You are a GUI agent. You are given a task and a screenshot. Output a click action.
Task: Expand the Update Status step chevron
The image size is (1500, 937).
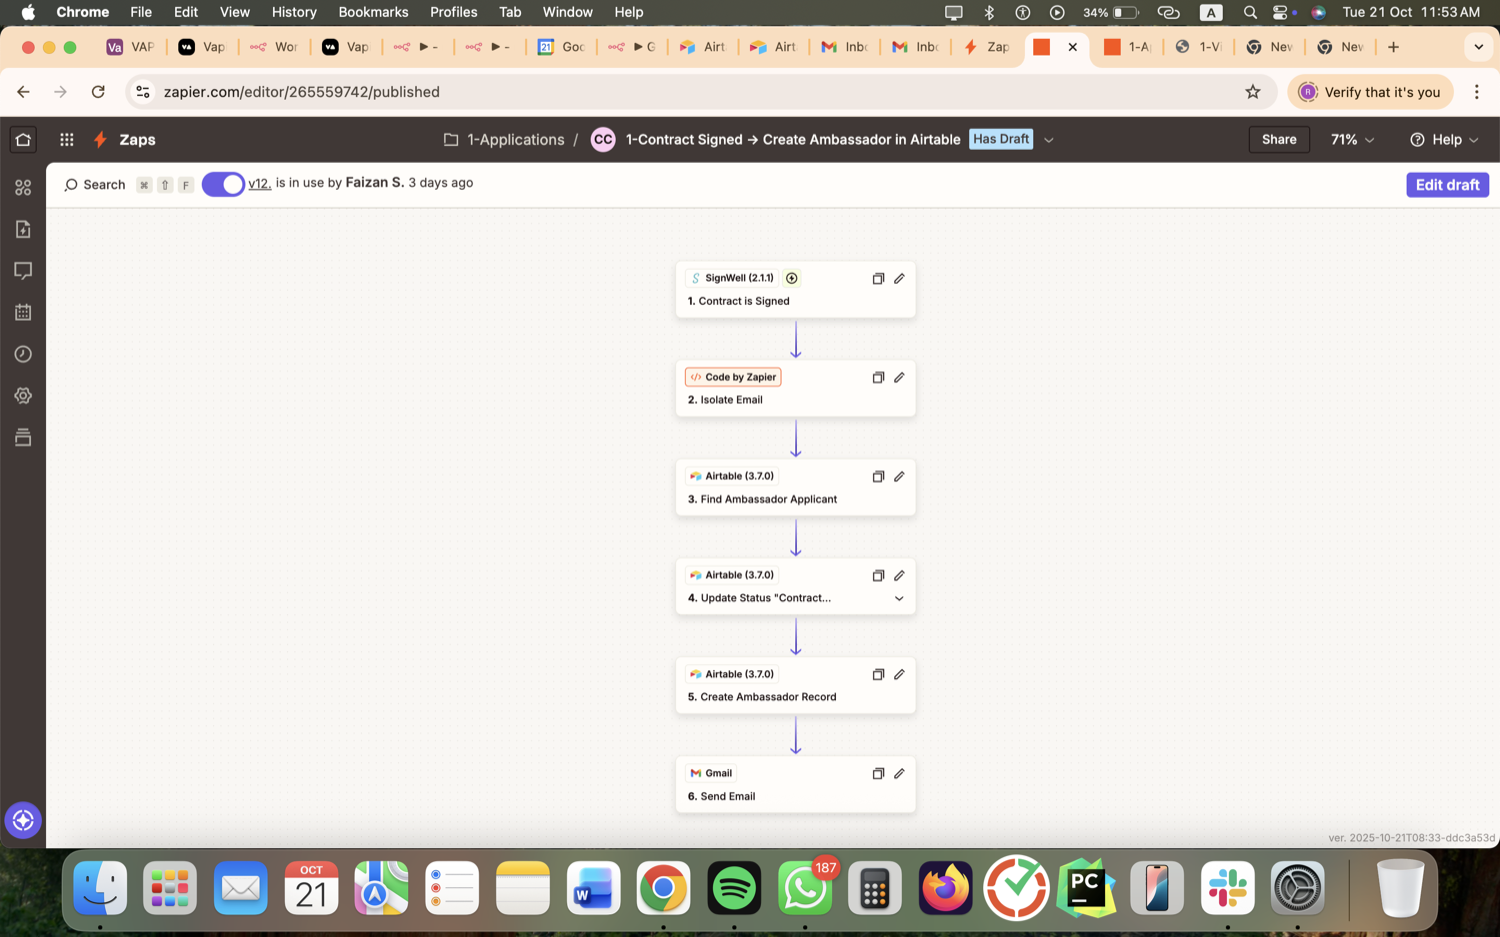(899, 598)
